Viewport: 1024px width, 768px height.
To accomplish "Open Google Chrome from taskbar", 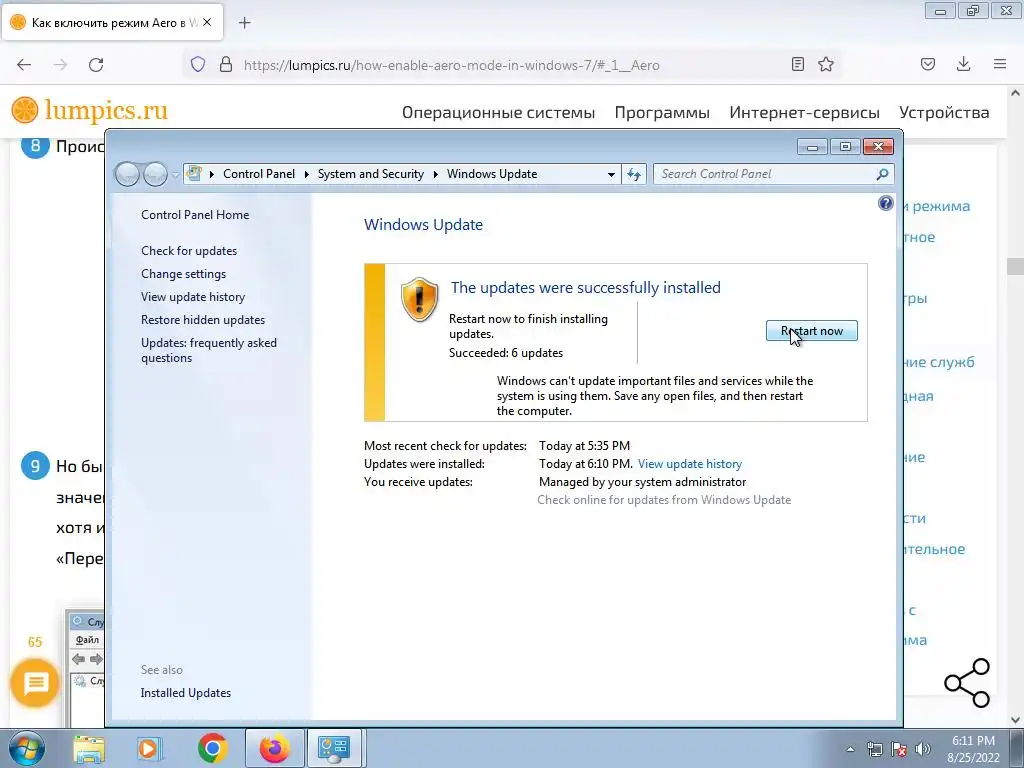I will tap(212, 748).
